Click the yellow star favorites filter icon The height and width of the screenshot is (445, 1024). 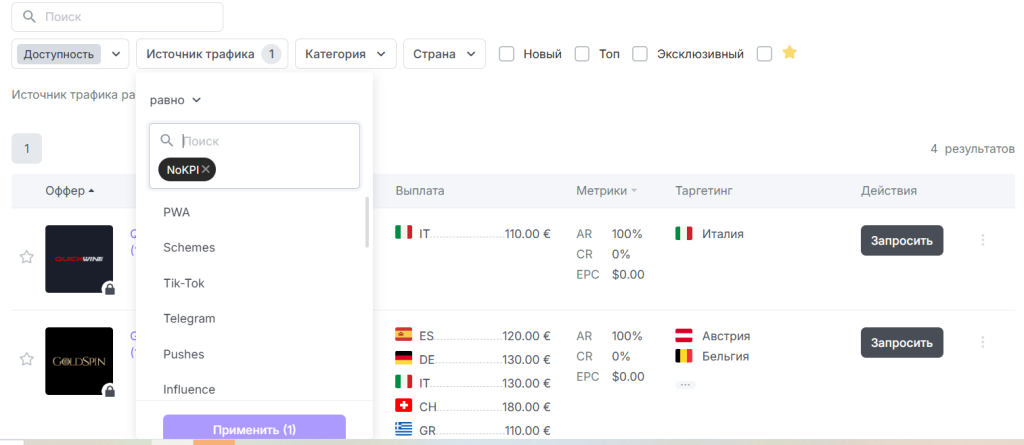[789, 53]
